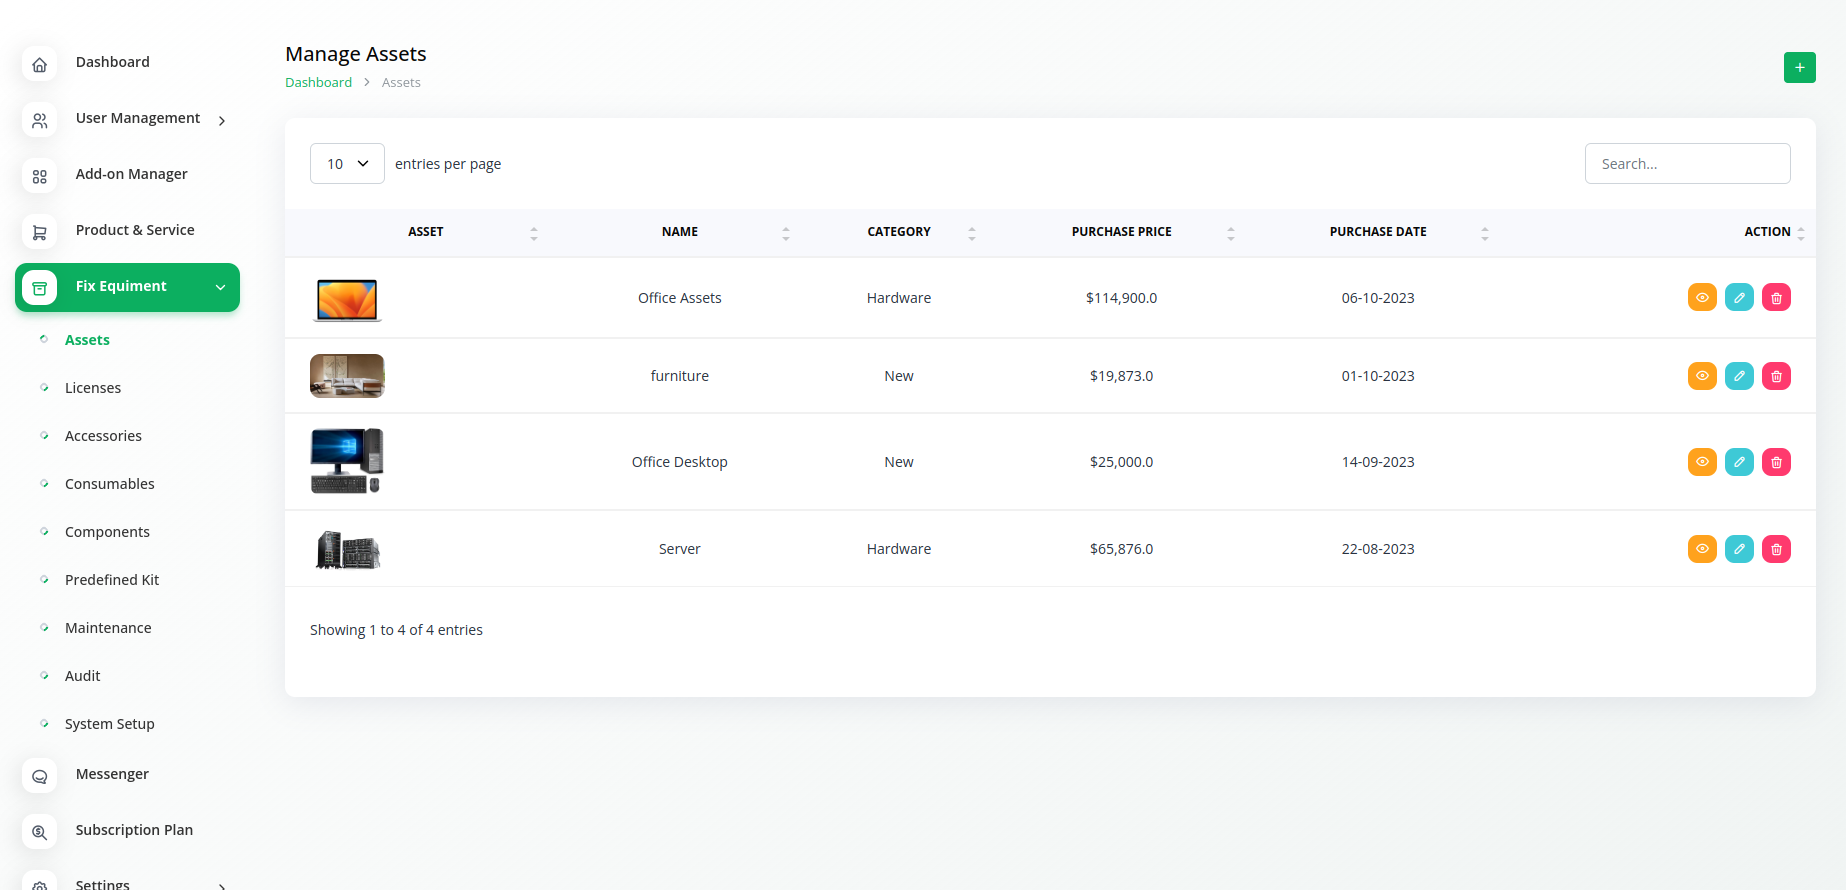Click the Messenger chat icon

click(x=40, y=776)
